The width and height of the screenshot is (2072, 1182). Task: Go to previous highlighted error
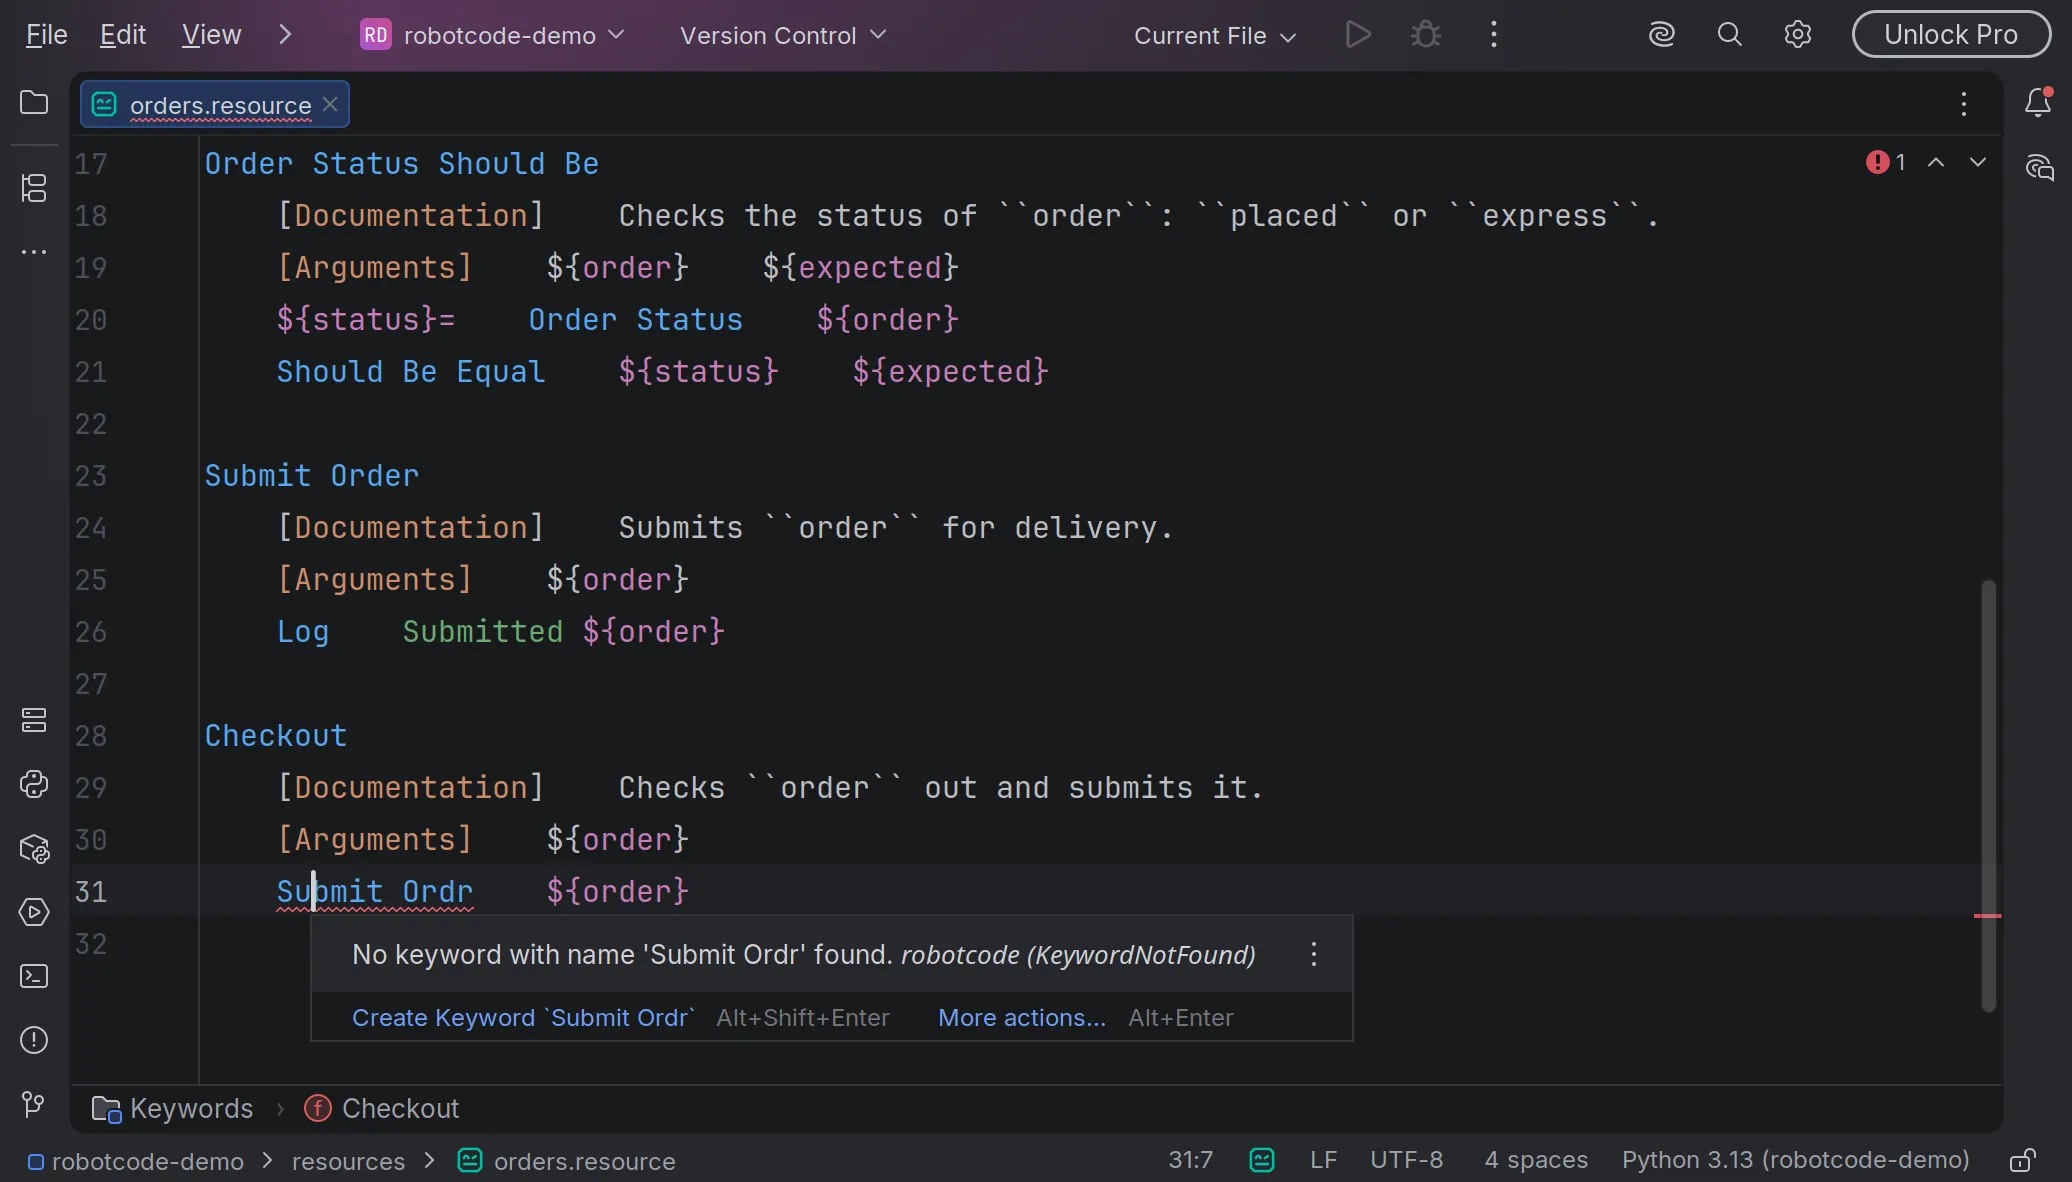point(1936,162)
